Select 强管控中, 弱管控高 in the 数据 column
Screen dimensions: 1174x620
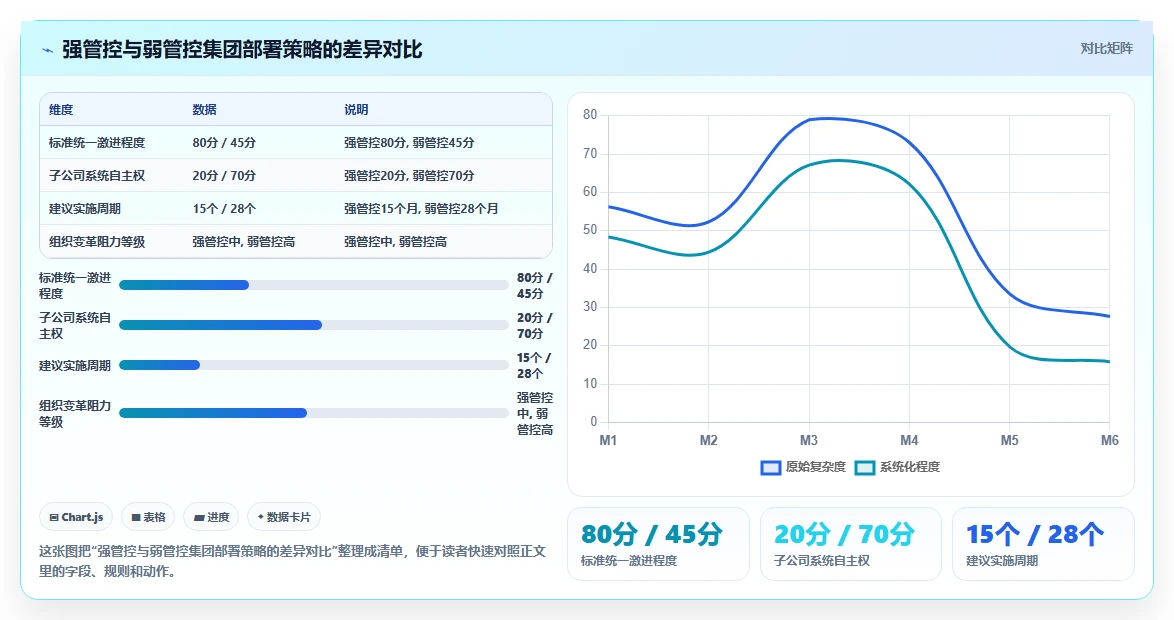243,241
